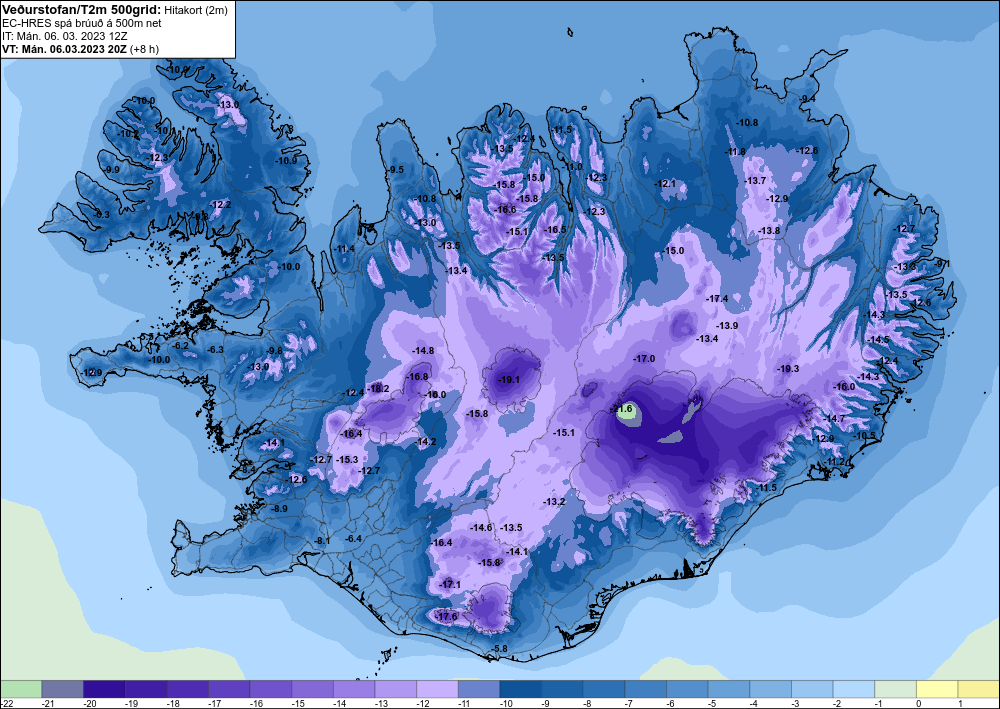
Task: Click the -8.4 temperature value
Action: point(248,470)
